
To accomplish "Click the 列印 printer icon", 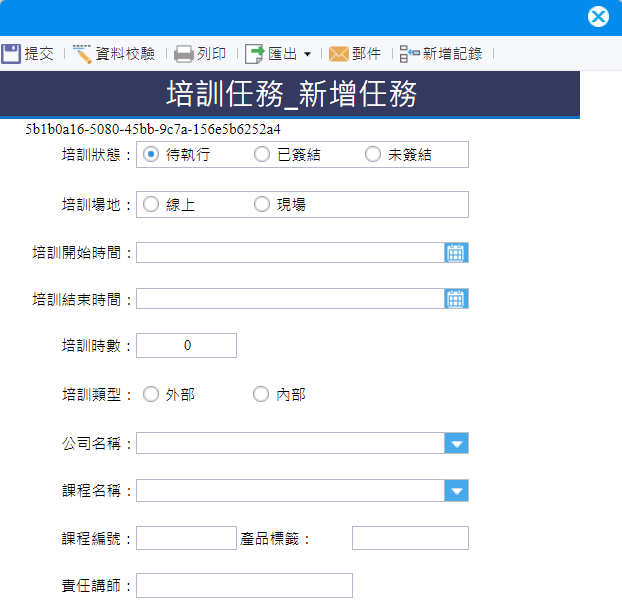I will (184, 54).
